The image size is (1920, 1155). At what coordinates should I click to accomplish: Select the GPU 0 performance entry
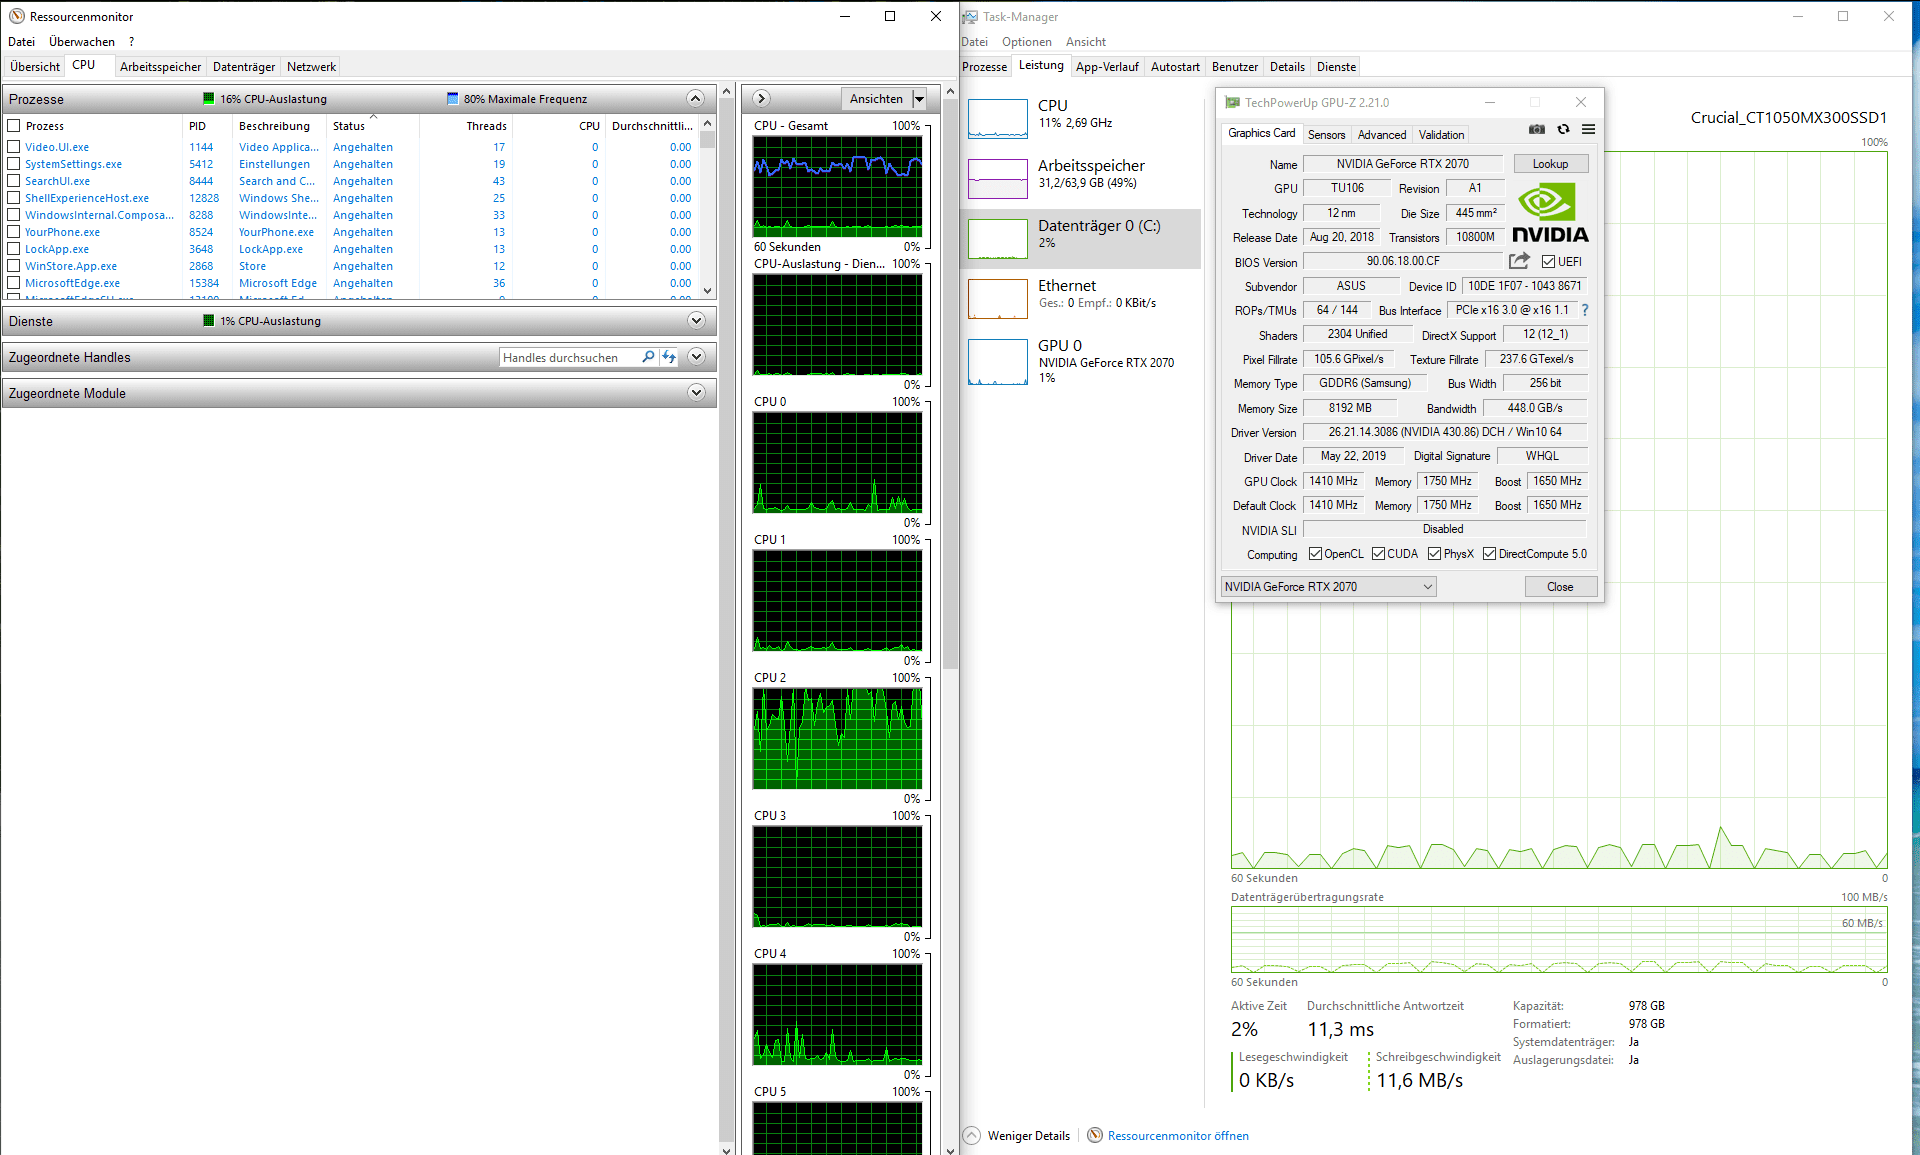1080,359
